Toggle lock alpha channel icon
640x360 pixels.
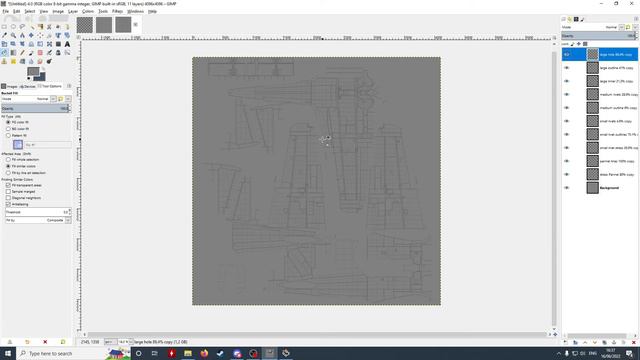tap(585, 44)
